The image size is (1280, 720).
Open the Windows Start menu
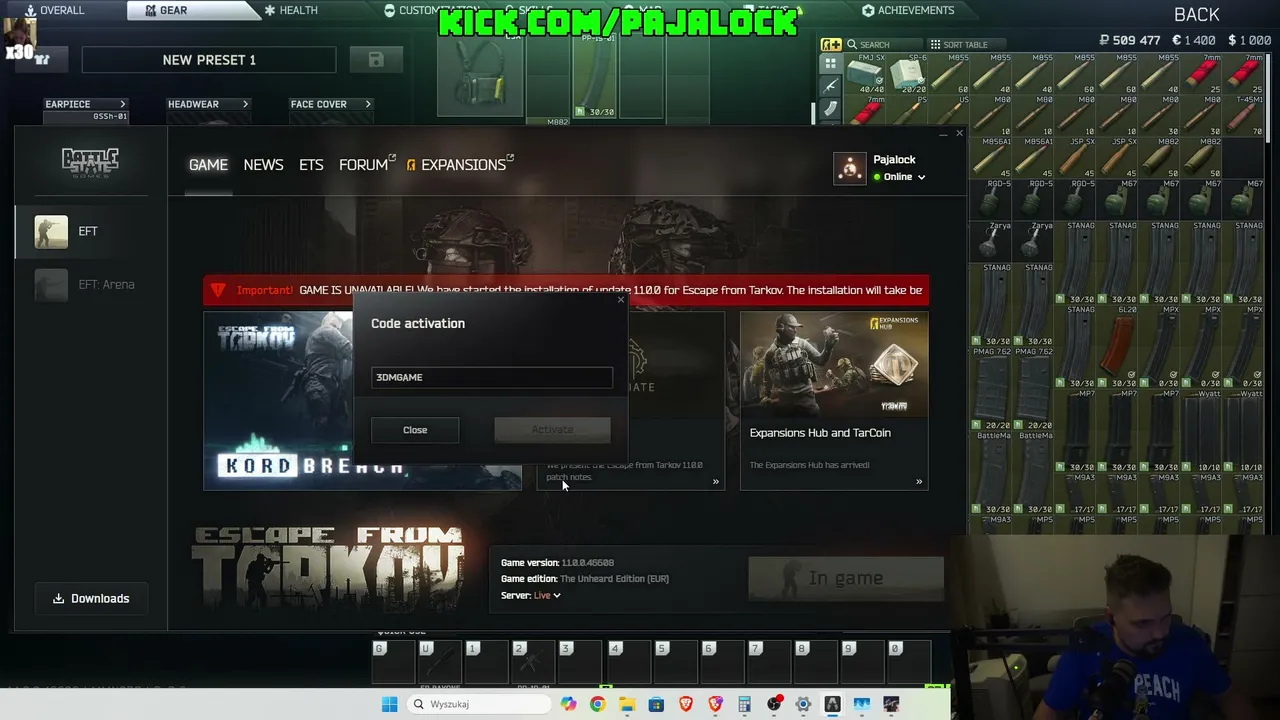click(389, 704)
